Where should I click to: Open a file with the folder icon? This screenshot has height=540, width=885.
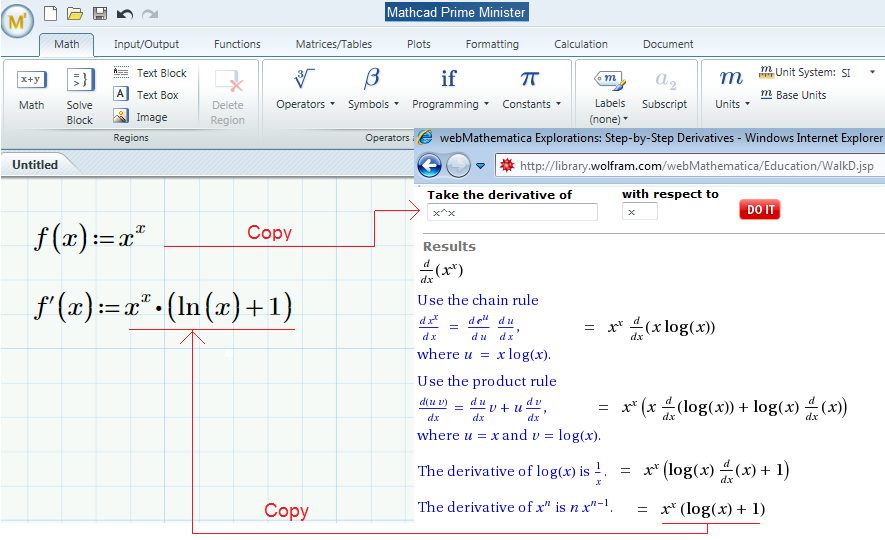click(75, 14)
